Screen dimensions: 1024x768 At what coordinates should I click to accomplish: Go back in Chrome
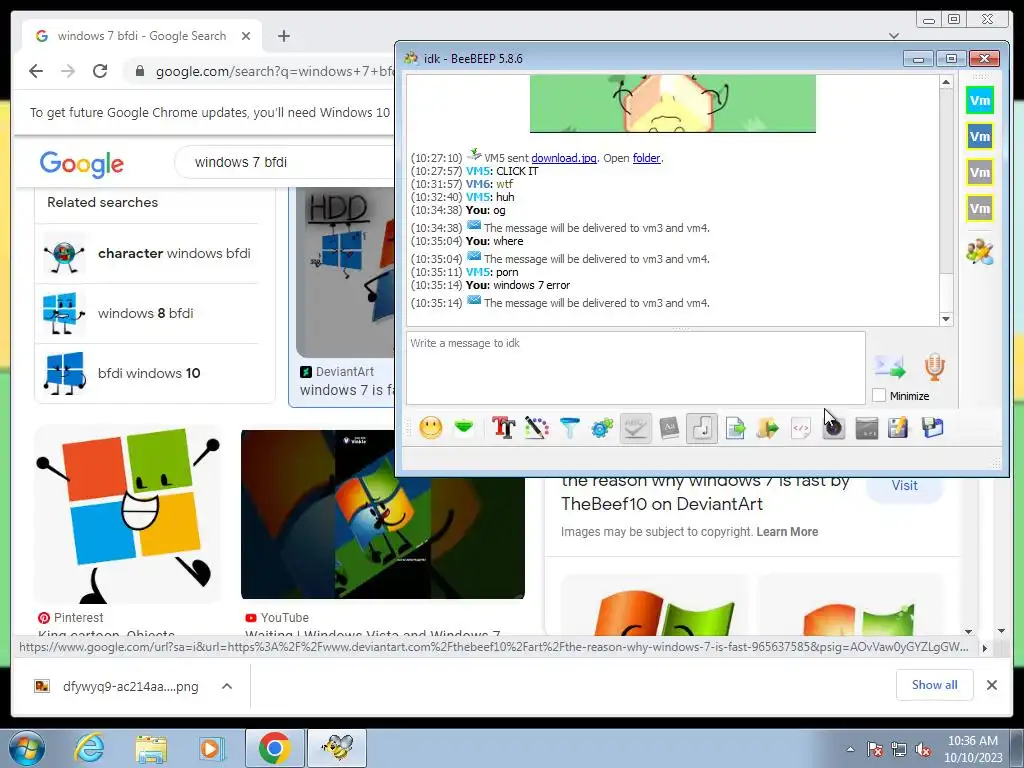[x=36, y=71]
